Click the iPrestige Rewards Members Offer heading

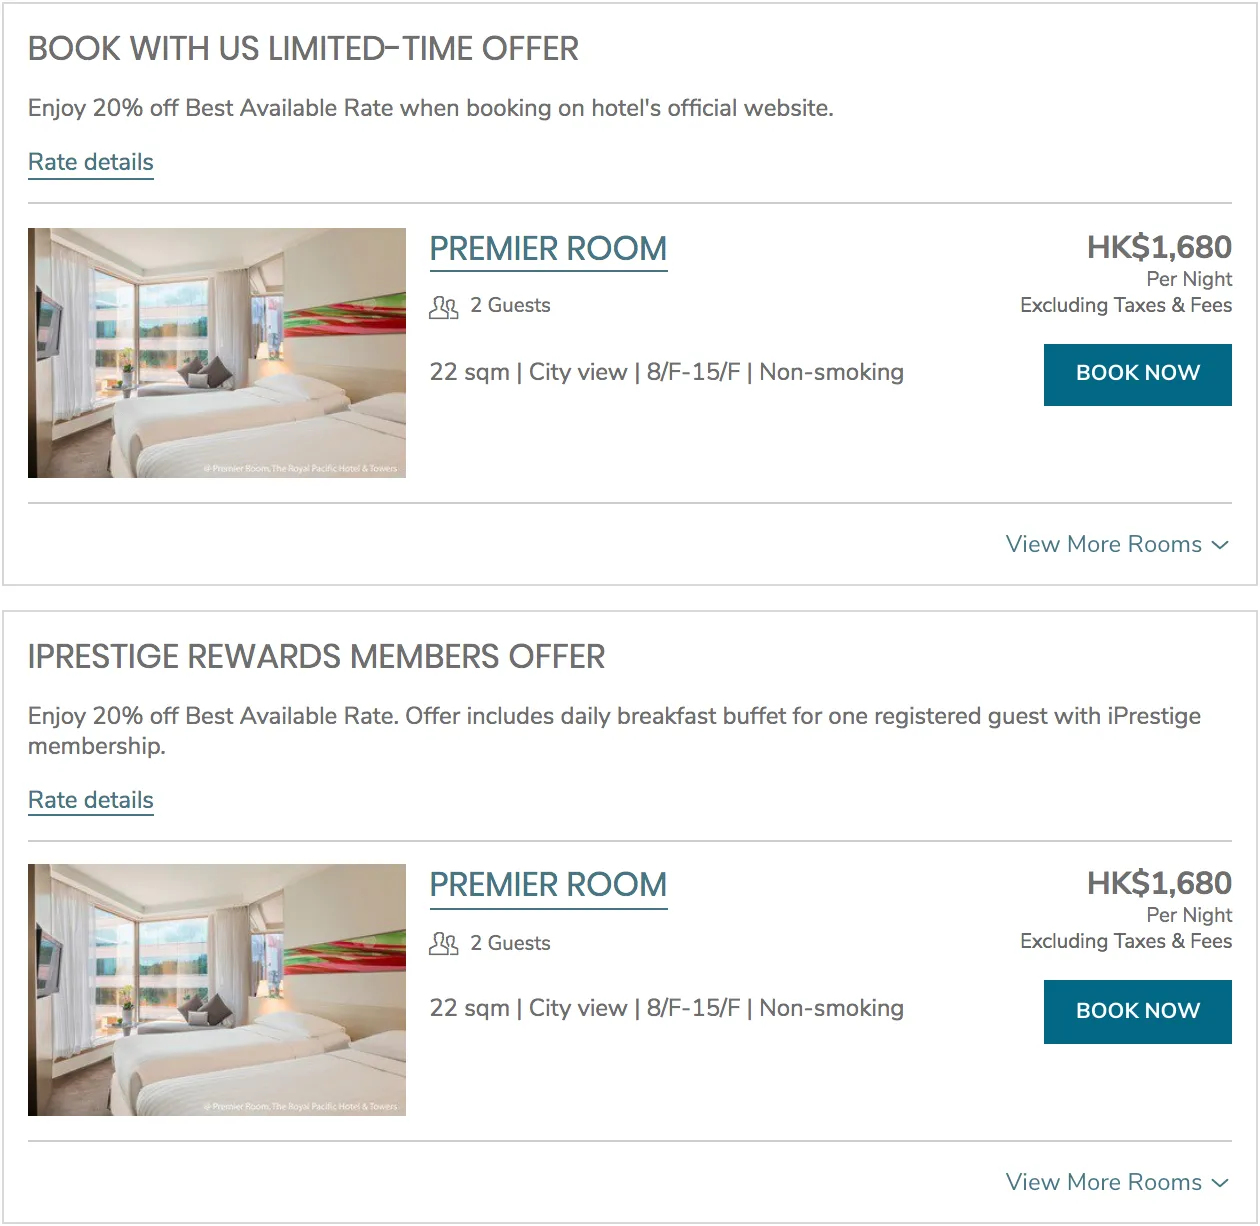316,657
